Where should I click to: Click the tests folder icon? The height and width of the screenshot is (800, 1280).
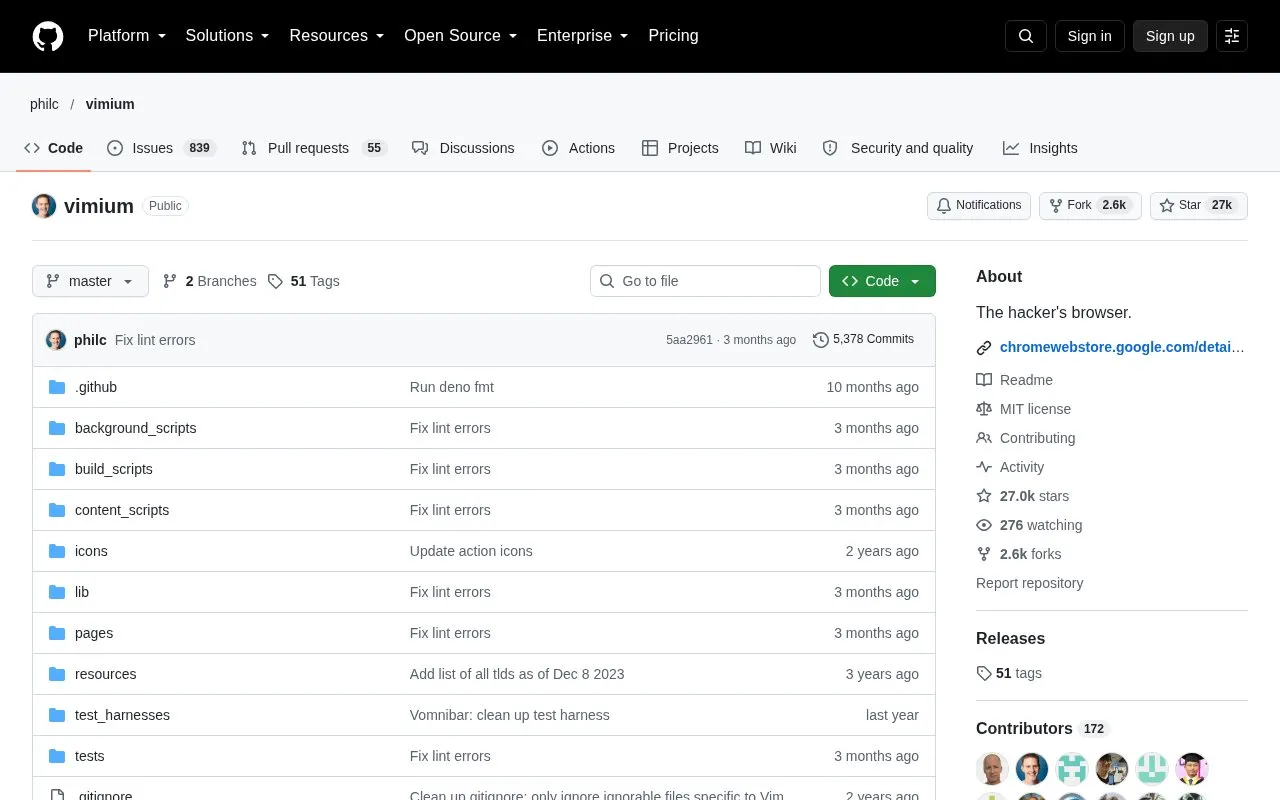pos(57,756)
